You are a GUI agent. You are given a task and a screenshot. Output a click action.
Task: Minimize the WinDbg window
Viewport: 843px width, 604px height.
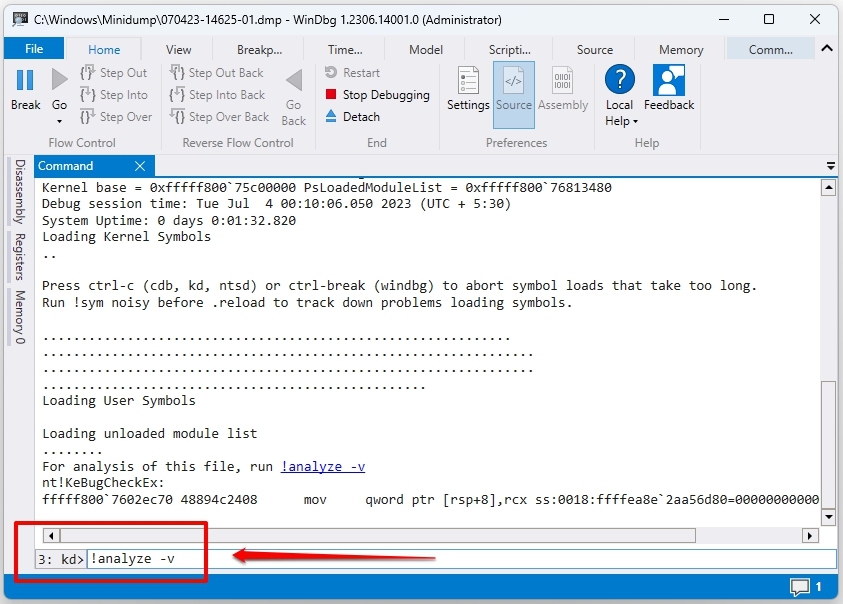[x=724, y=19]
